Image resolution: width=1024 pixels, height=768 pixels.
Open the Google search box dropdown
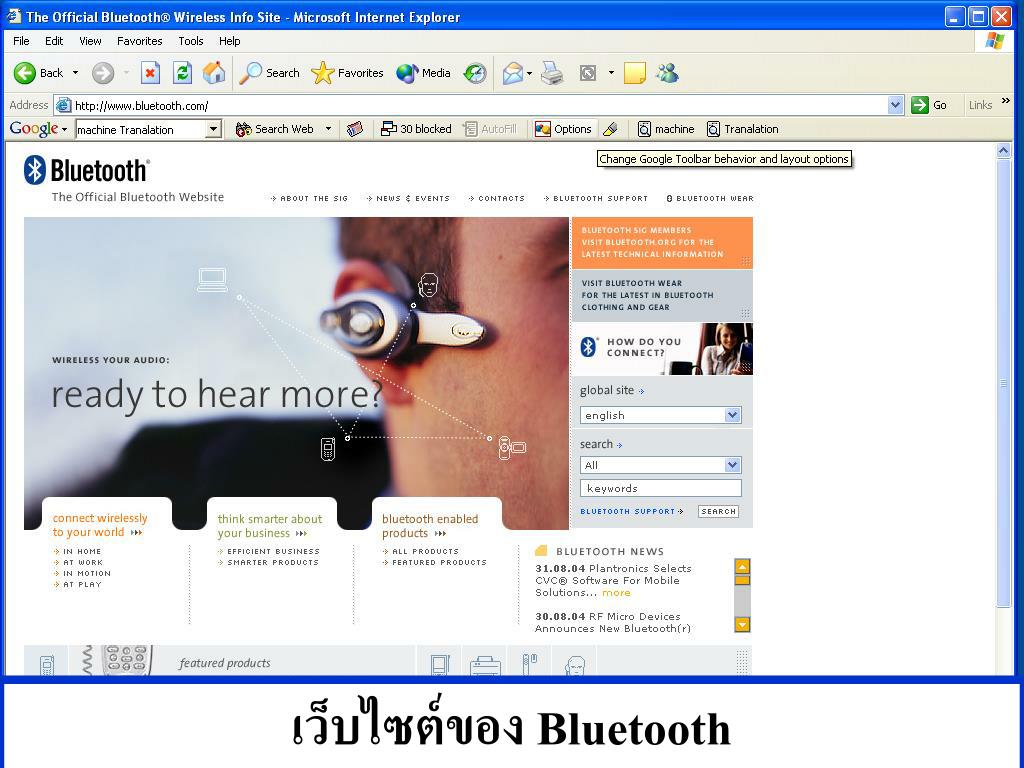pos(213,129)
